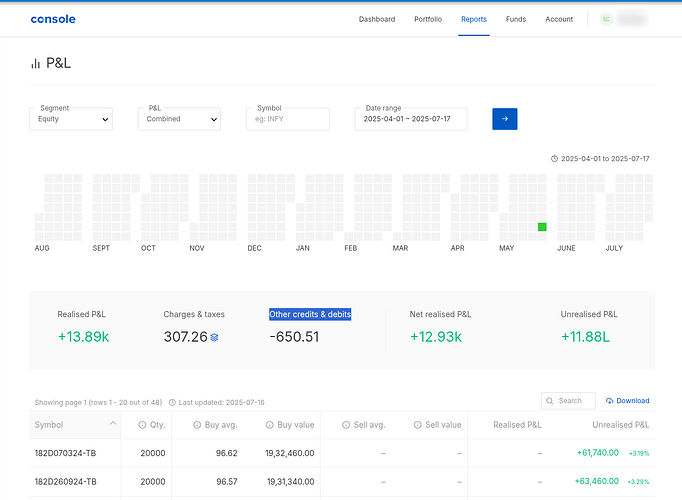Screen dimensions: 682x500
Task: Click the Symbol sort caret
Action: tap(113, 423)
